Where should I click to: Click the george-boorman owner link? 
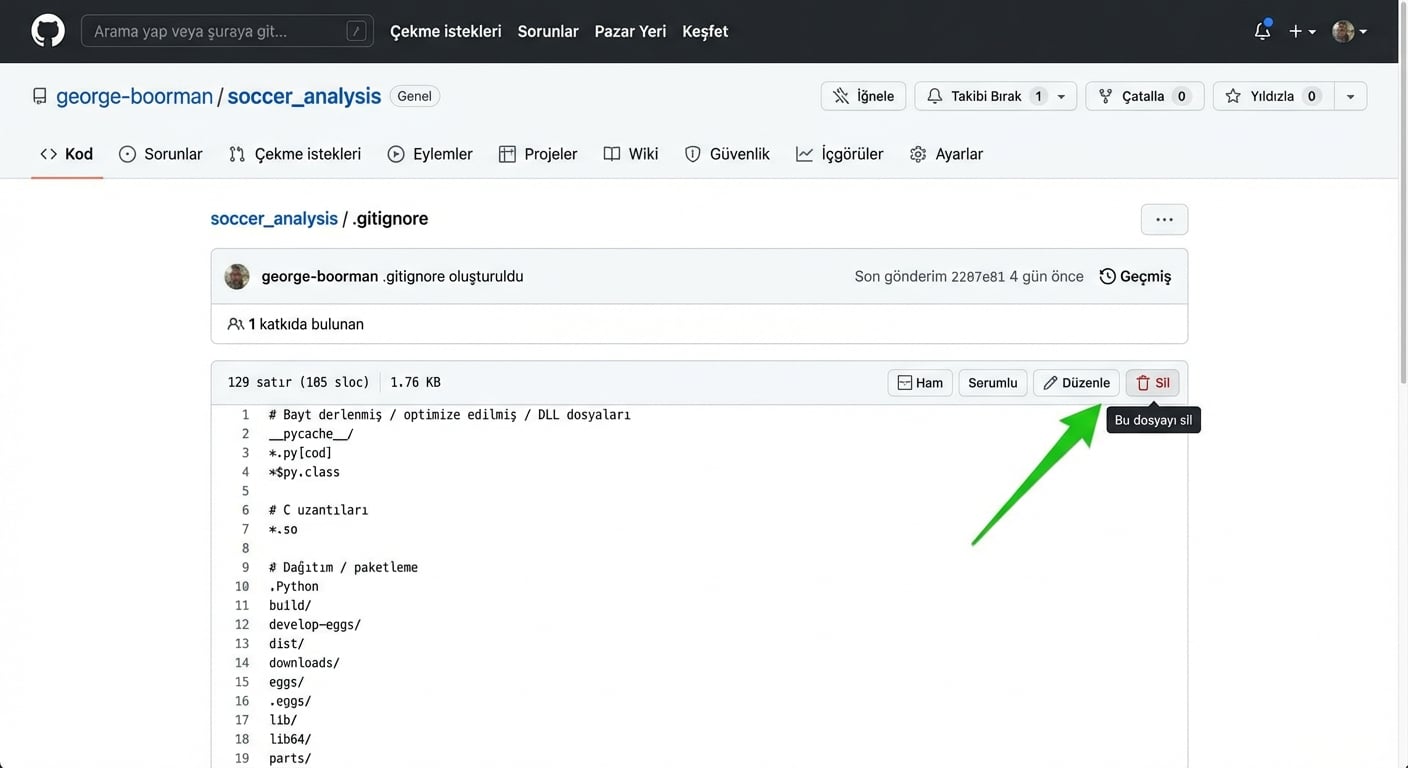[x=134, y=96]
